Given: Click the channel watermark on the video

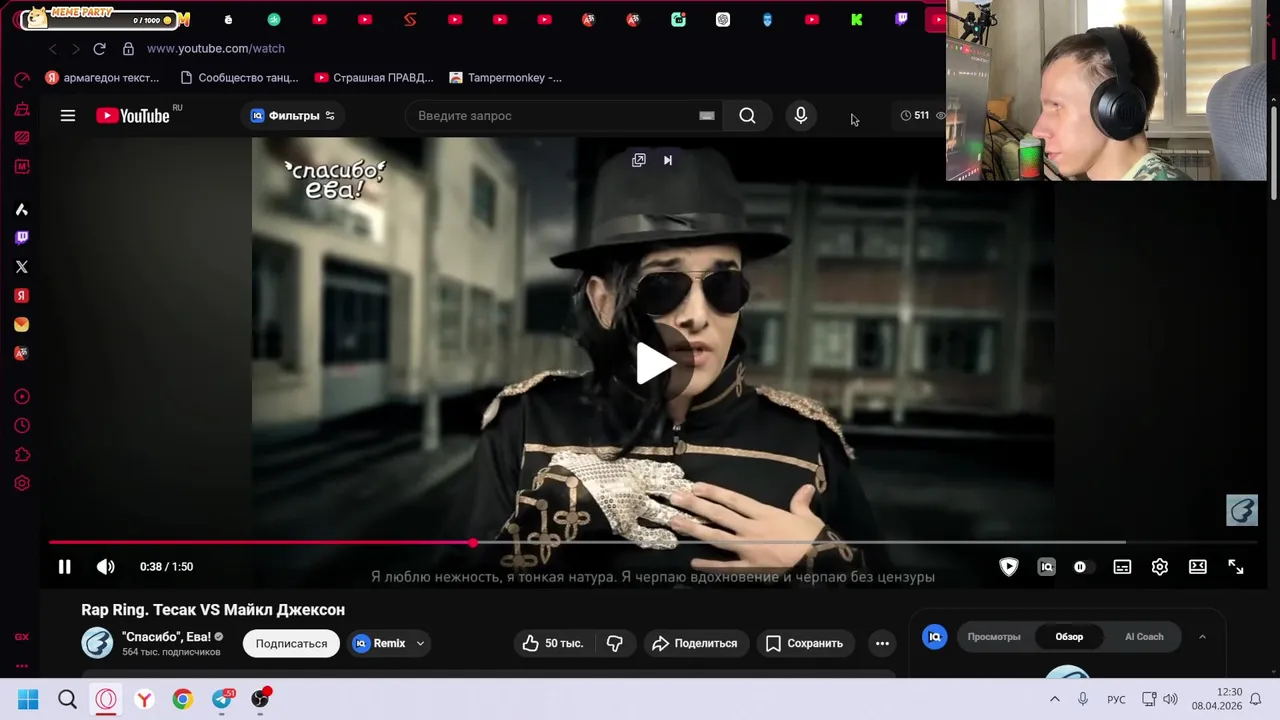Looking at the screenshot, I should (1242, 510).
